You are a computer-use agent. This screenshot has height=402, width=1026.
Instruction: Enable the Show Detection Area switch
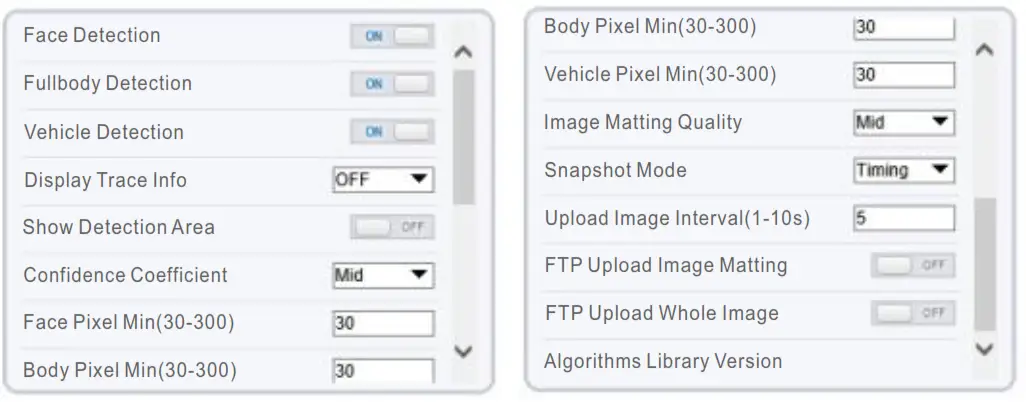coord(392,227)
